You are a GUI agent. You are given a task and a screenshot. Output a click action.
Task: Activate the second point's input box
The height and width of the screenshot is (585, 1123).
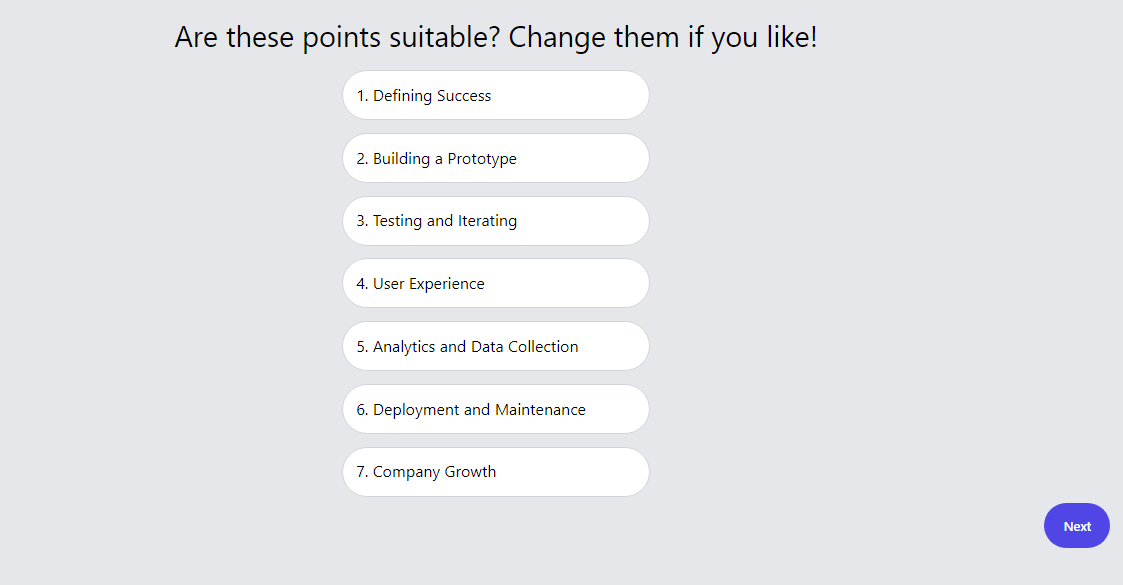point(496,158)
